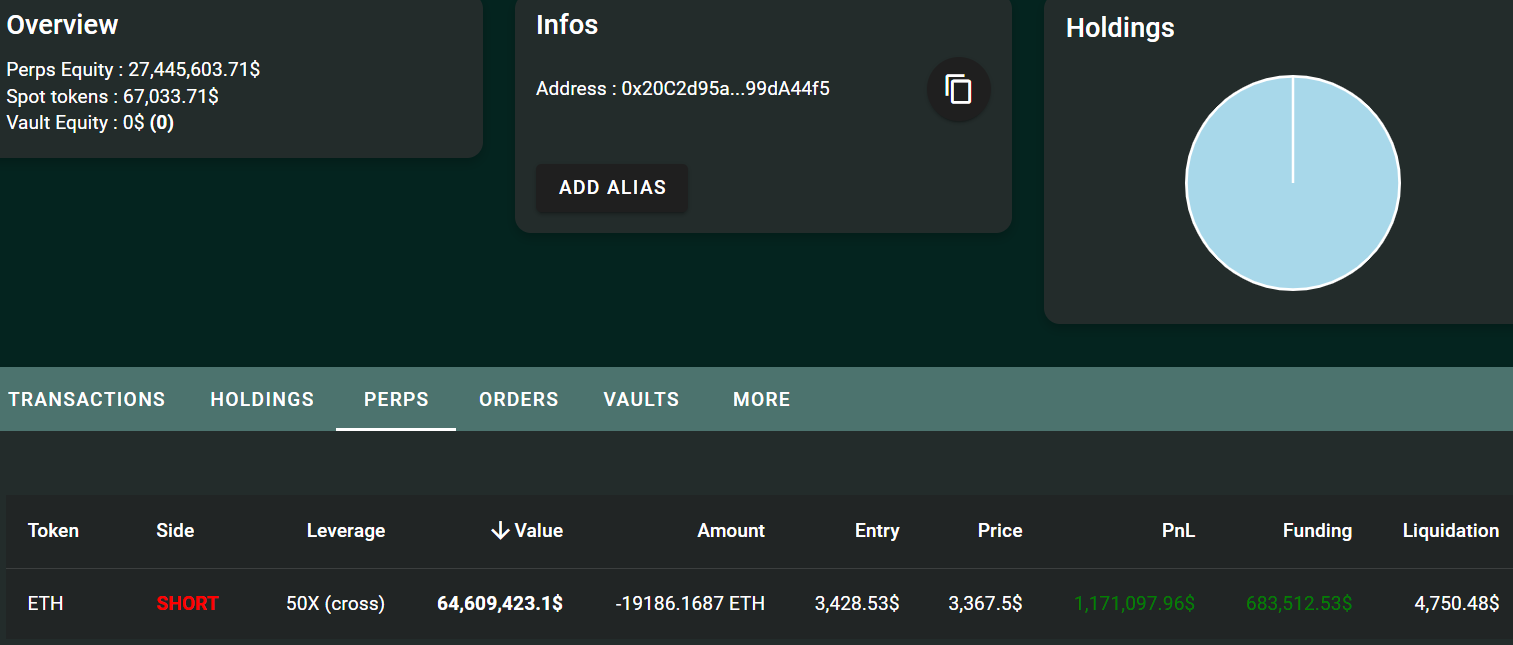Sort by the PnL column header
1513x645 pixels.
[1178, 531]
